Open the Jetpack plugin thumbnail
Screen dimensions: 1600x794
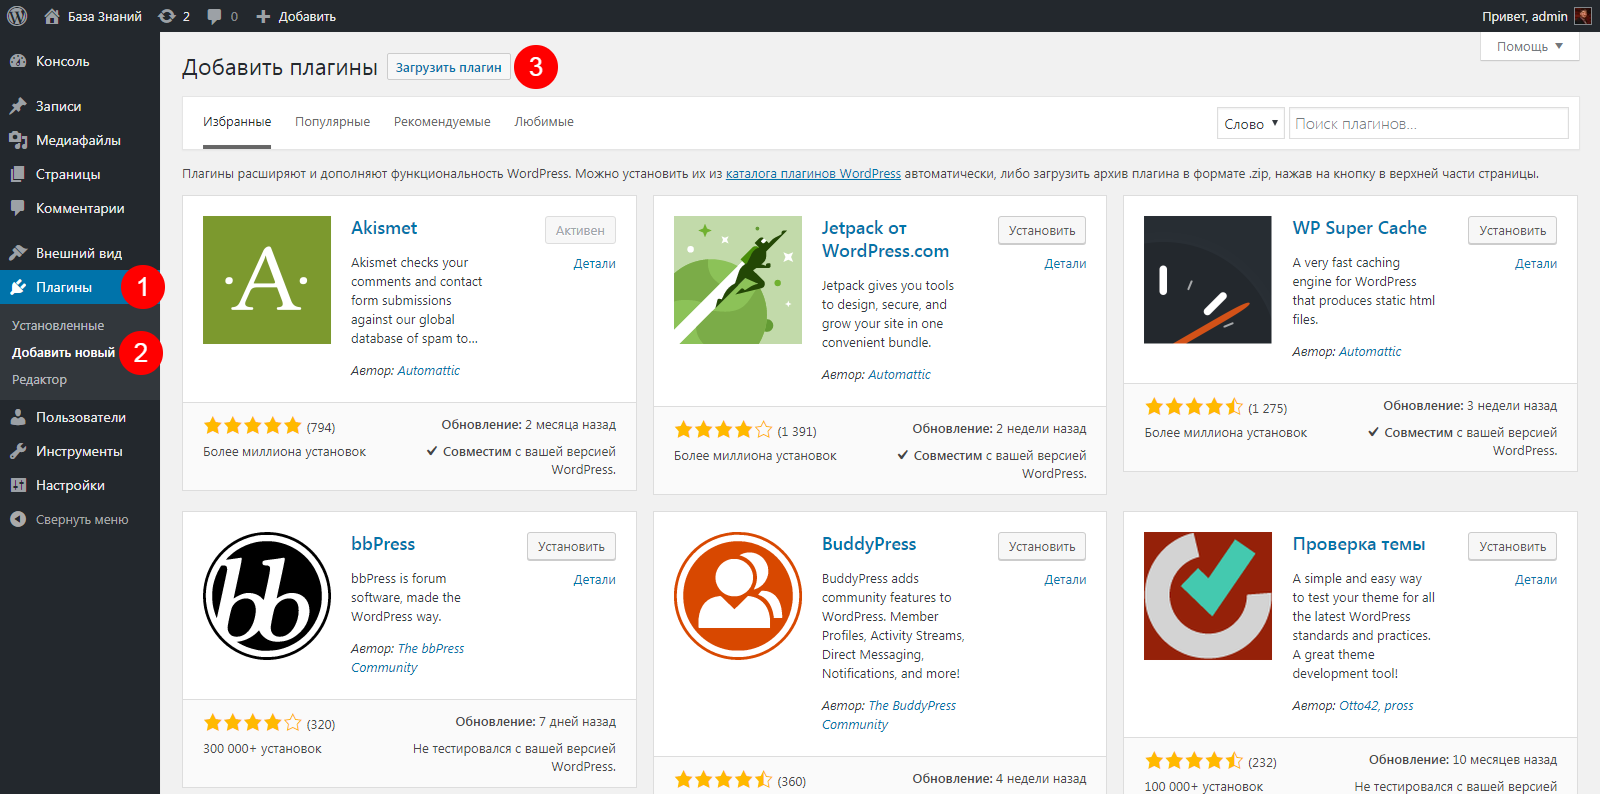point(738,280)
